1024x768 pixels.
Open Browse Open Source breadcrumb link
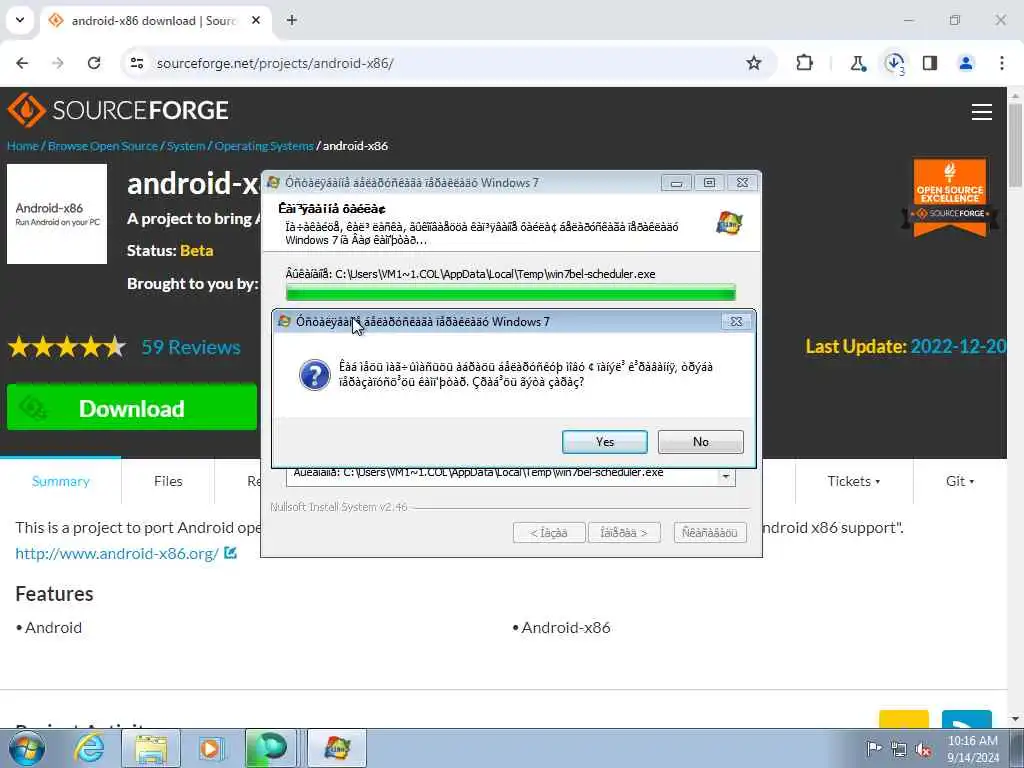pyautogui.click(x=103, y=146)
